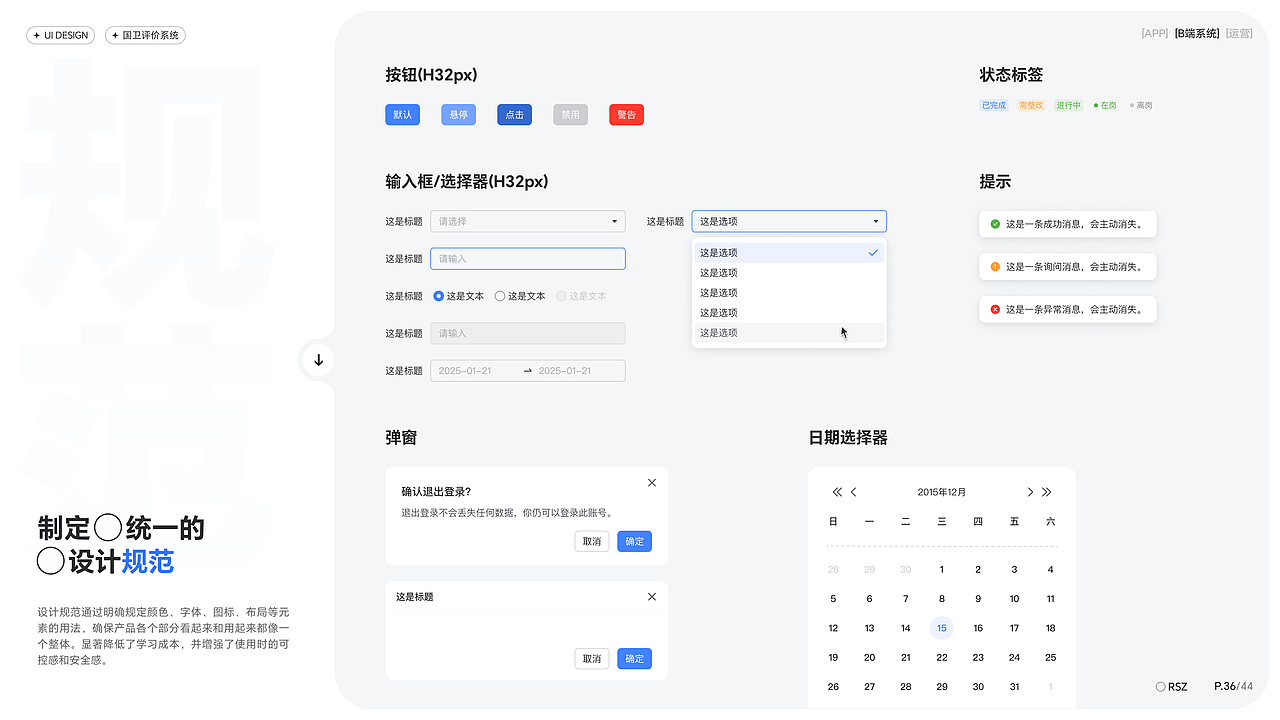Screen dimensions: 1280x720
Task: Close the 确认退出登录 dialog with X
Action: coord(652,482)
